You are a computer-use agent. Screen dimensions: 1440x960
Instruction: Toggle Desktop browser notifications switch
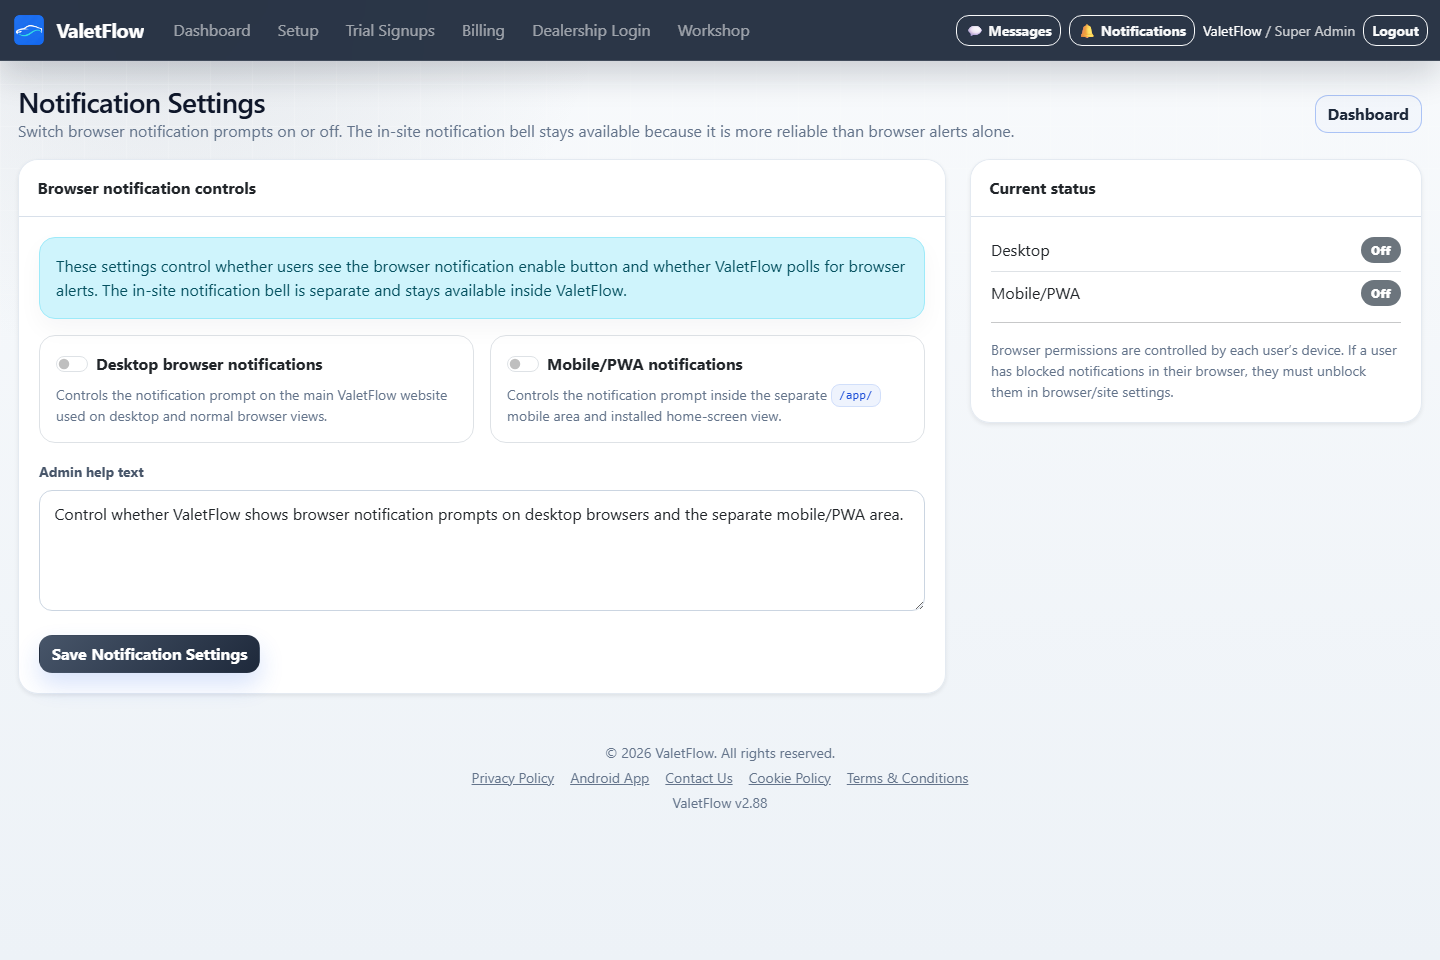point(72,364)
